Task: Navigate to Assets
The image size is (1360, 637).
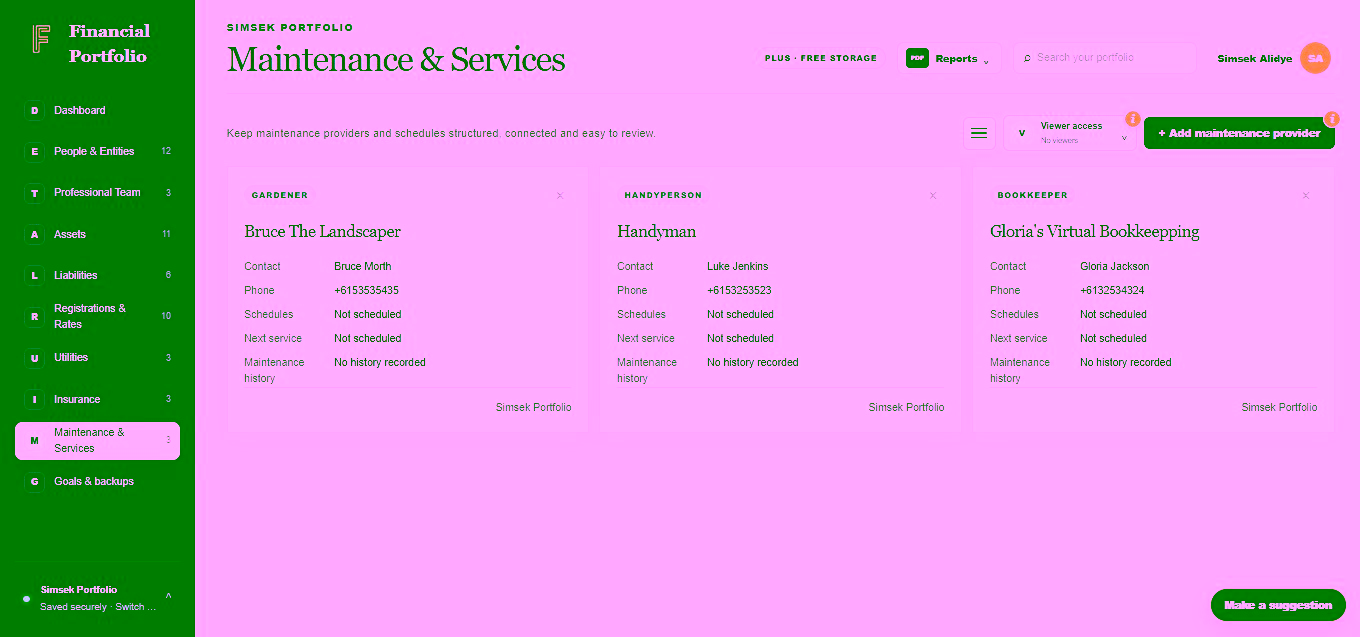Action: pyautogui.click(x=97, y=235)
